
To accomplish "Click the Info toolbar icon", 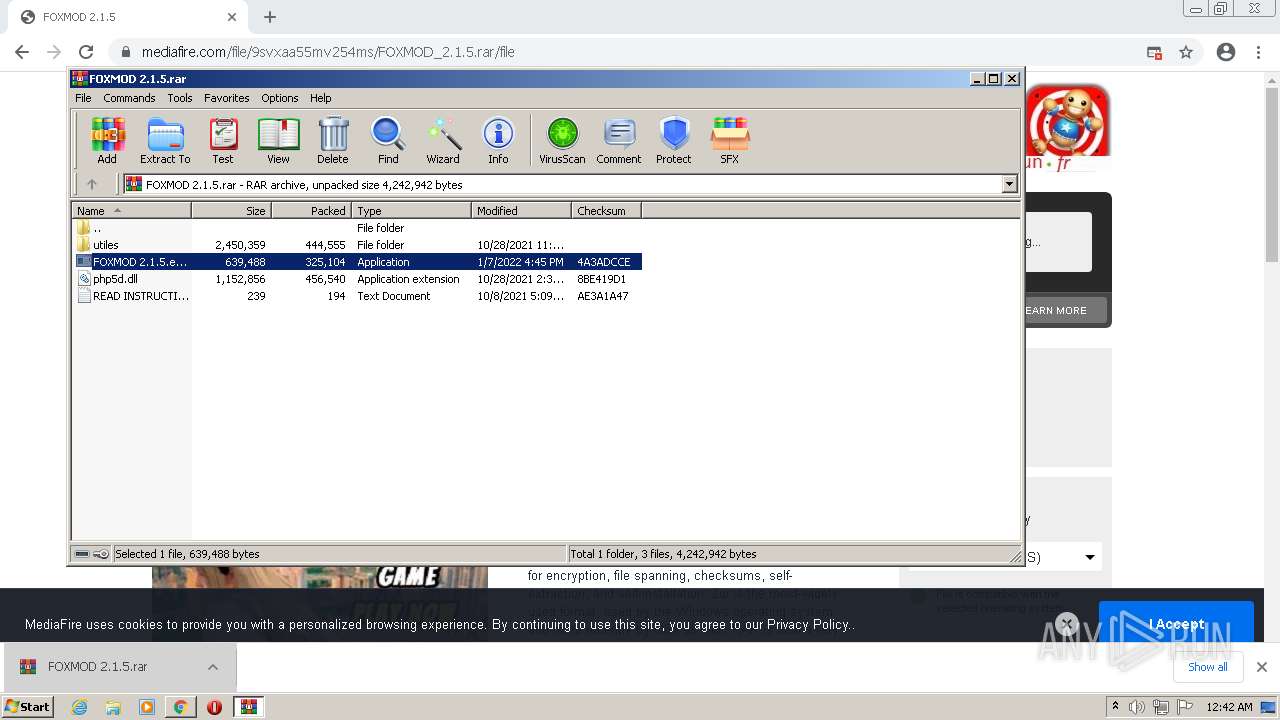I will click(x=498, y=140).
